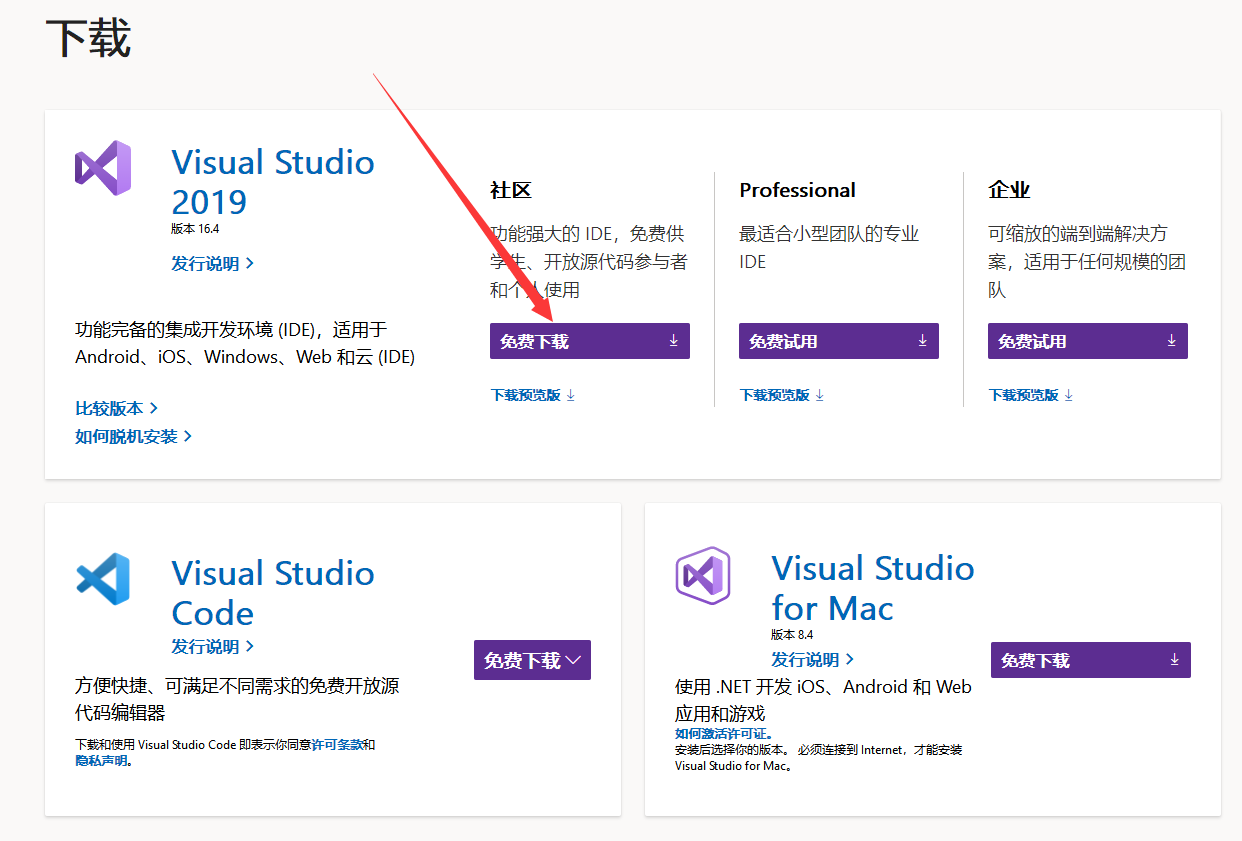Open 如何激活许可证 link
This screenshot has height=841, width=1242.
pyautogui.click(x=723, y=734)
